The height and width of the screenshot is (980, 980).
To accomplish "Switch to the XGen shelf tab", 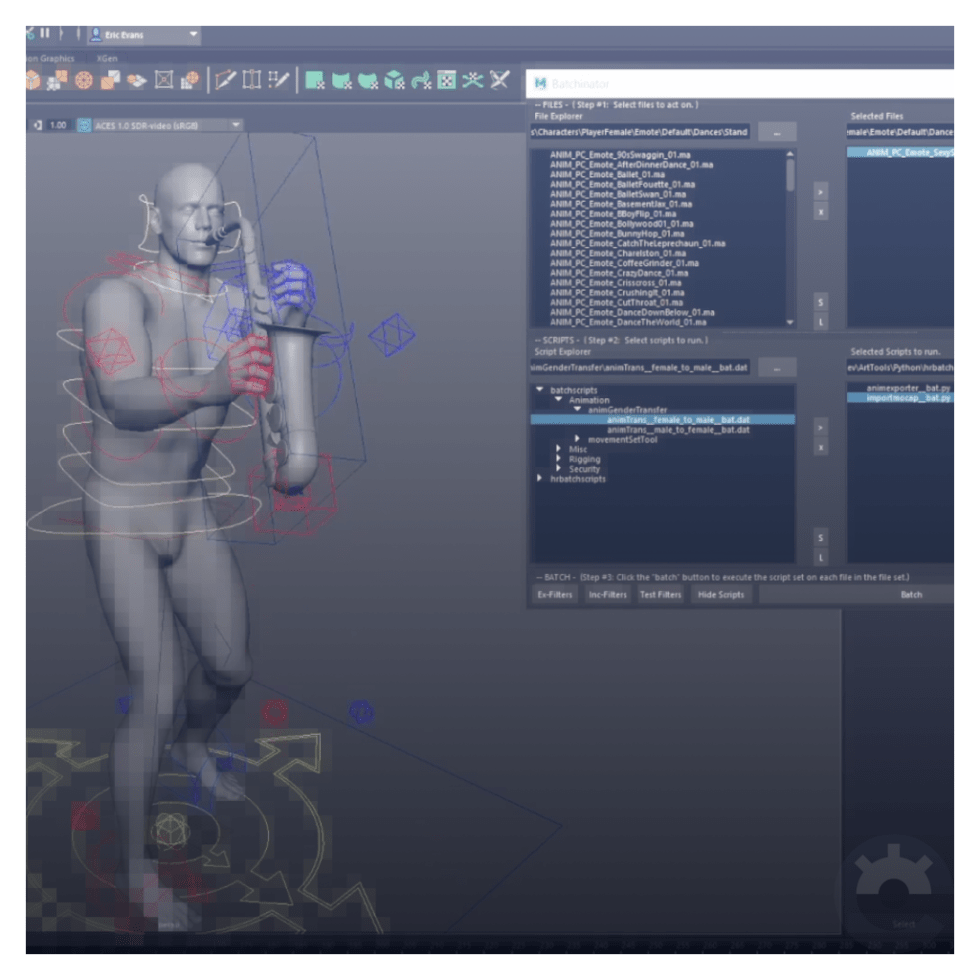I will point(108,59).
